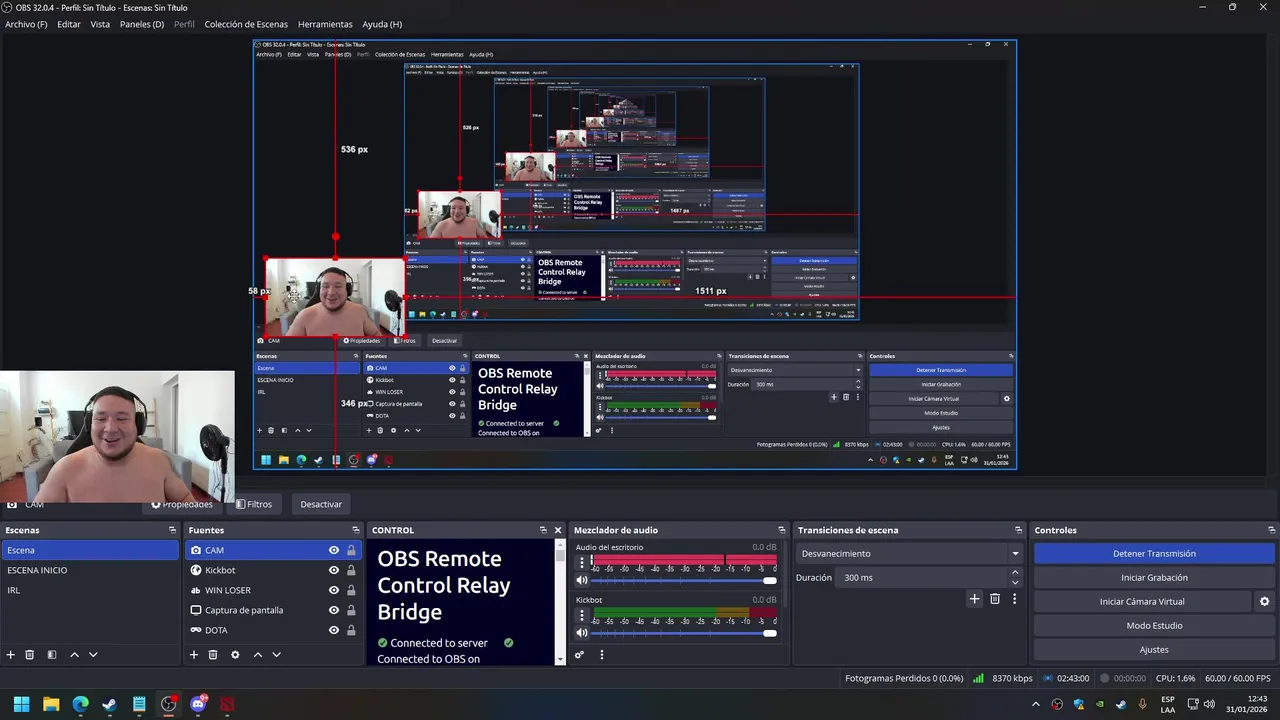This screenshot has width=1280, height=720.
Task: Move source up in Fuentes toolbar
Action: point(257,655)
